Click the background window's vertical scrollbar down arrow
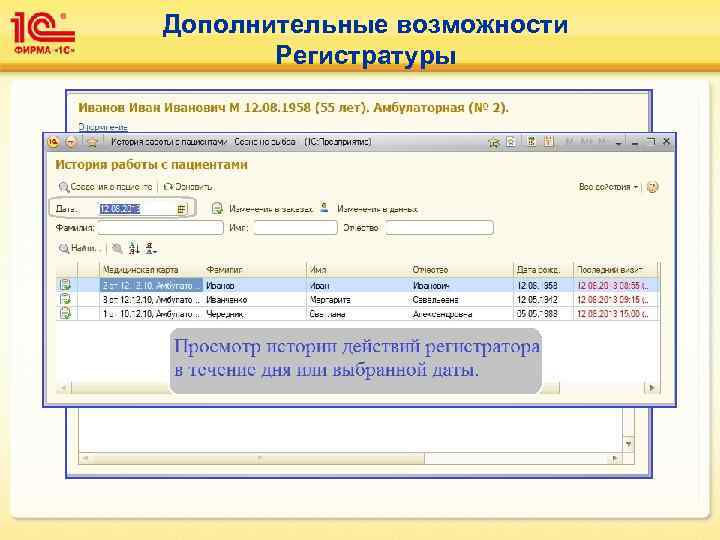 (x=628, y=444)
